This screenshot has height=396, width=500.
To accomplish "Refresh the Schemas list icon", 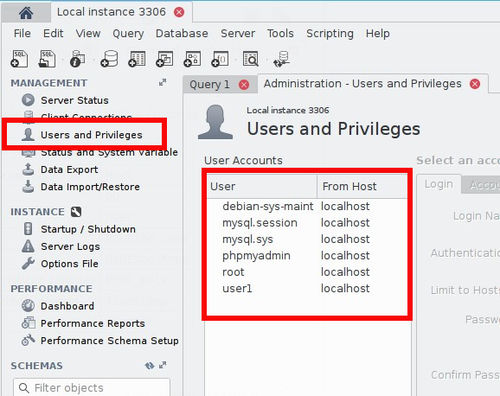I will point(150,366).
